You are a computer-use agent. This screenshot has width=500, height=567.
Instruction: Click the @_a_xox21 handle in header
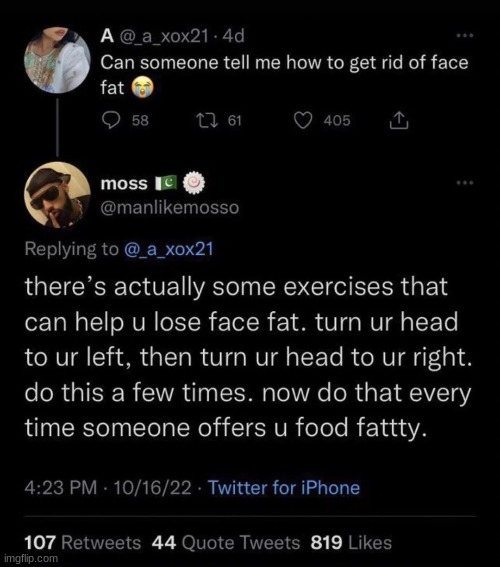tap(164, 36)
